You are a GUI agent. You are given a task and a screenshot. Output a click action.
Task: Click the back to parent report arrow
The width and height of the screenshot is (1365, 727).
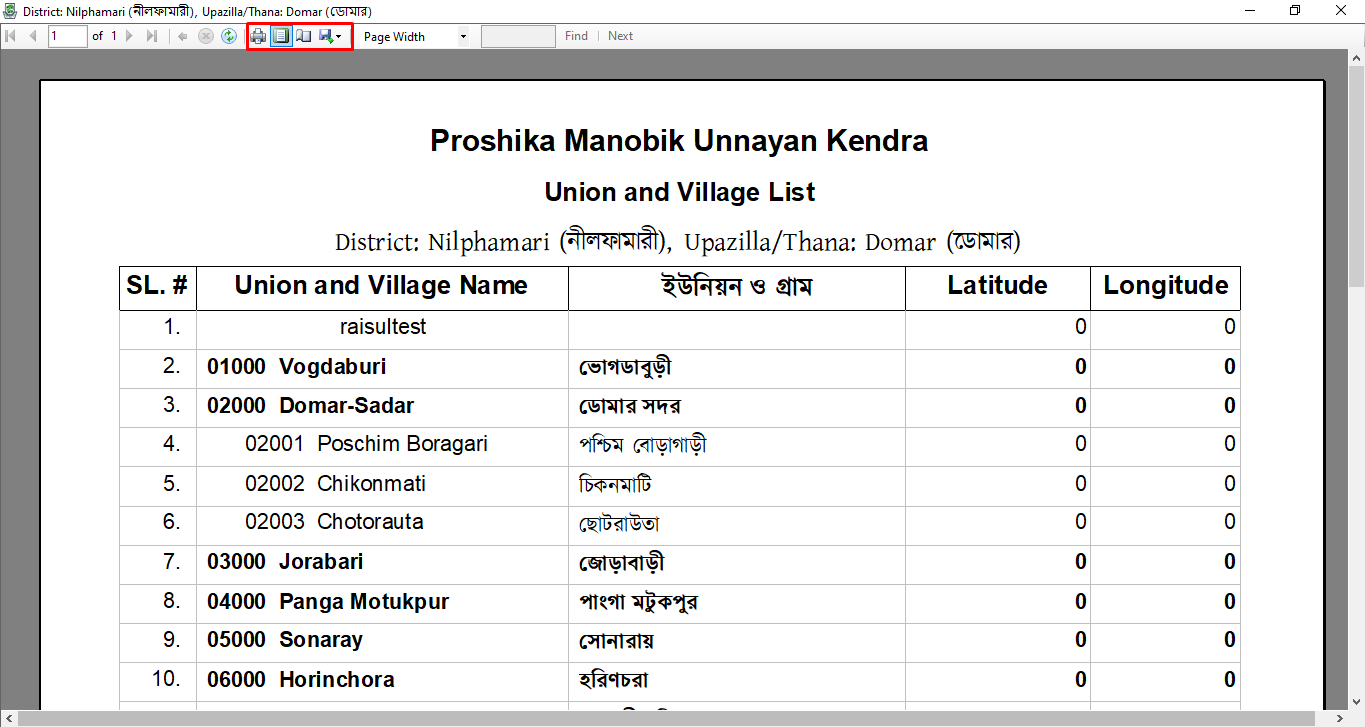tap(183, 36)
